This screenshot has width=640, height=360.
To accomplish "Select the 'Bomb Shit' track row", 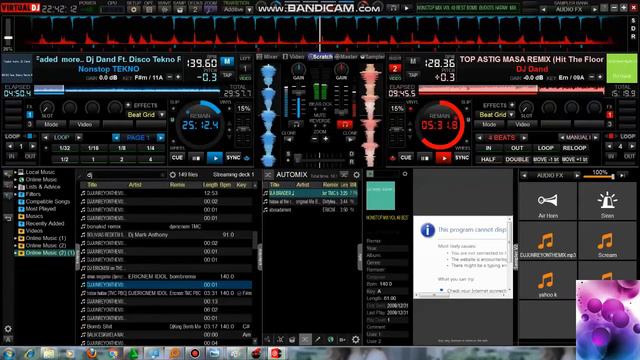I will tap(166, 327).
